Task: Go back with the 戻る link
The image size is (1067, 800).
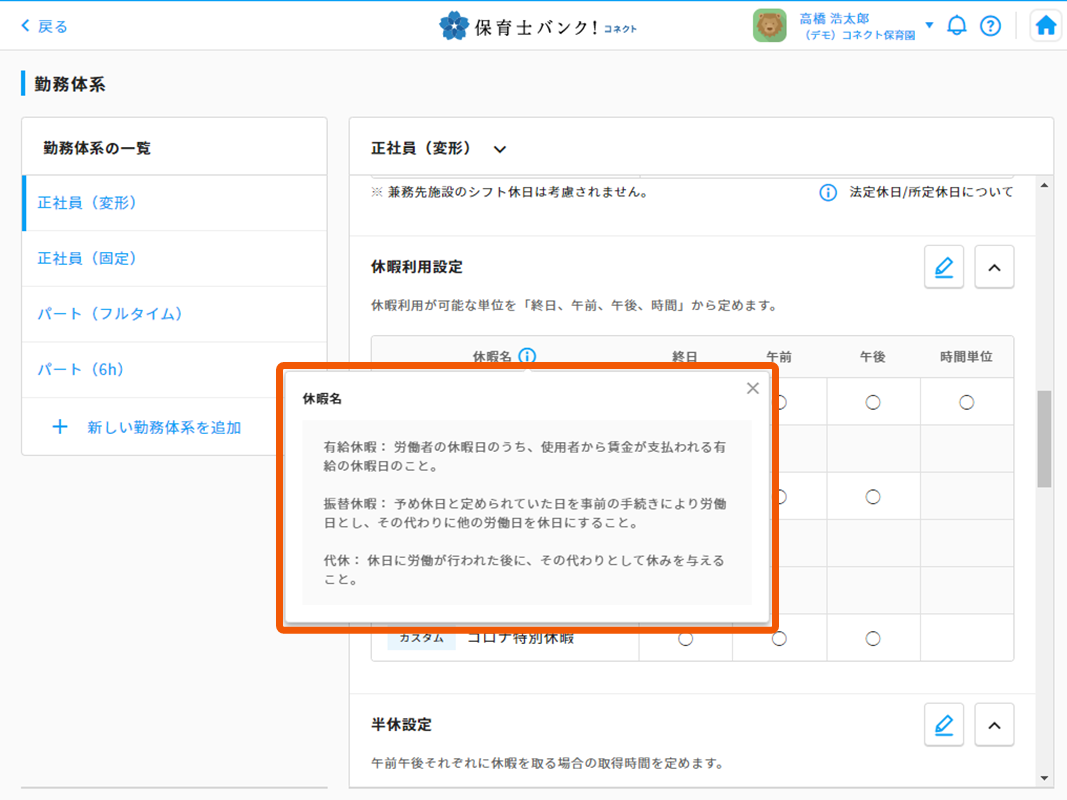Action: pyautogui.click(x=44, y=26)
